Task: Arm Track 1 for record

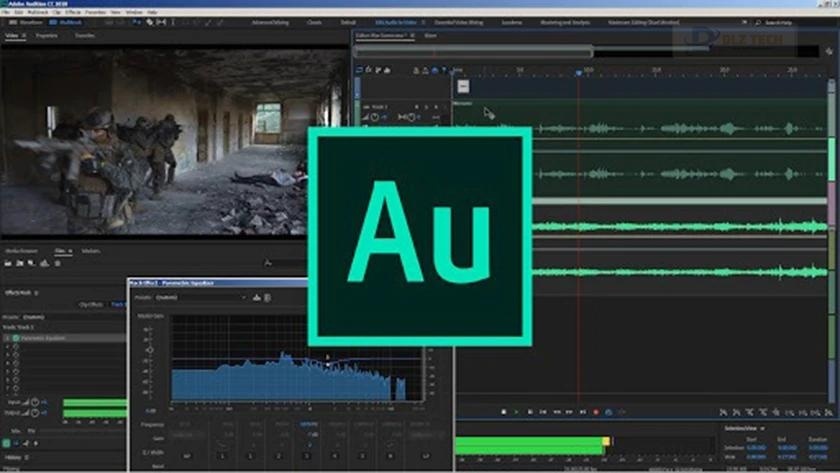Action: click(x=436, y=107)
